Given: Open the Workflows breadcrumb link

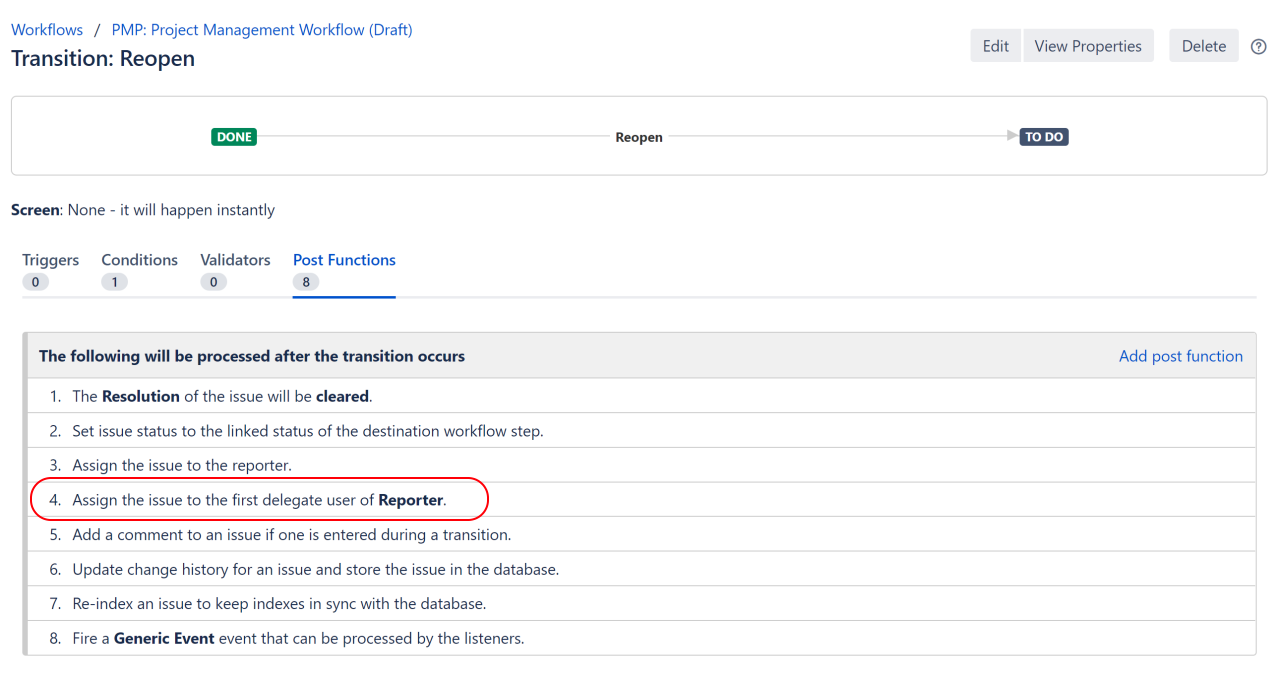Looking at the screenshot, I should coord(47,30).
